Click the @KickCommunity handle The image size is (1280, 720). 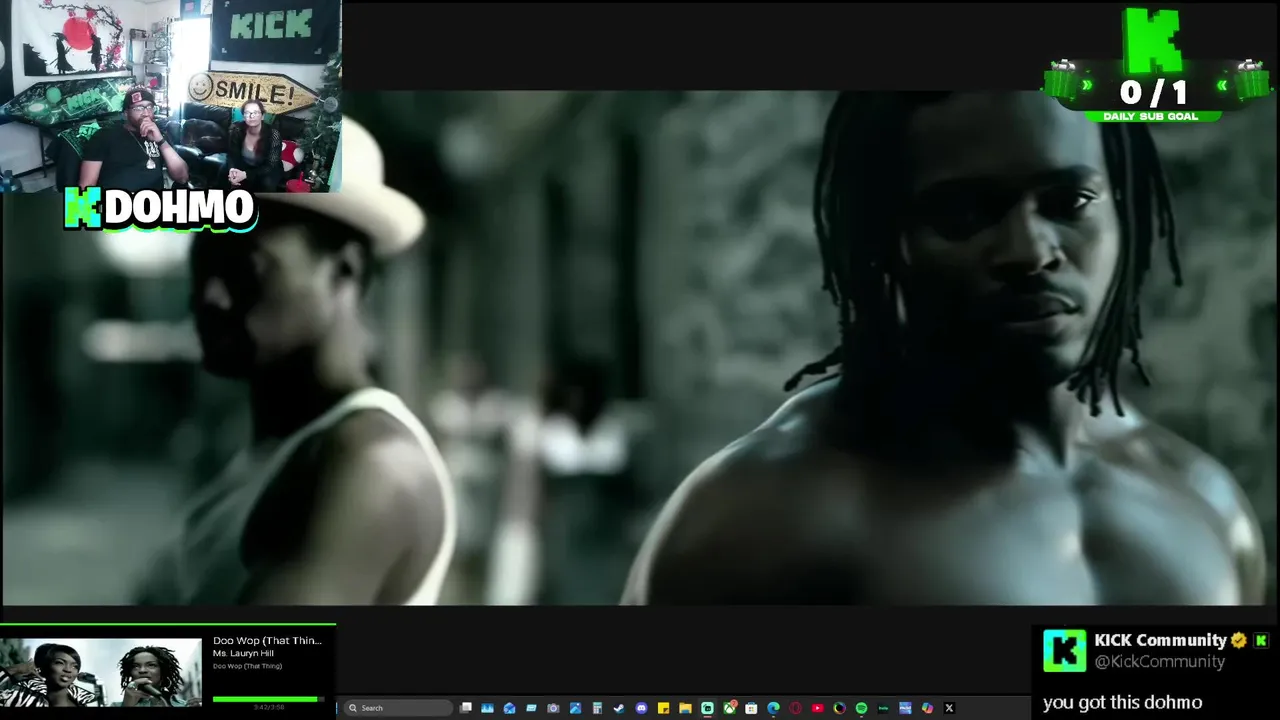[1159, 661]
